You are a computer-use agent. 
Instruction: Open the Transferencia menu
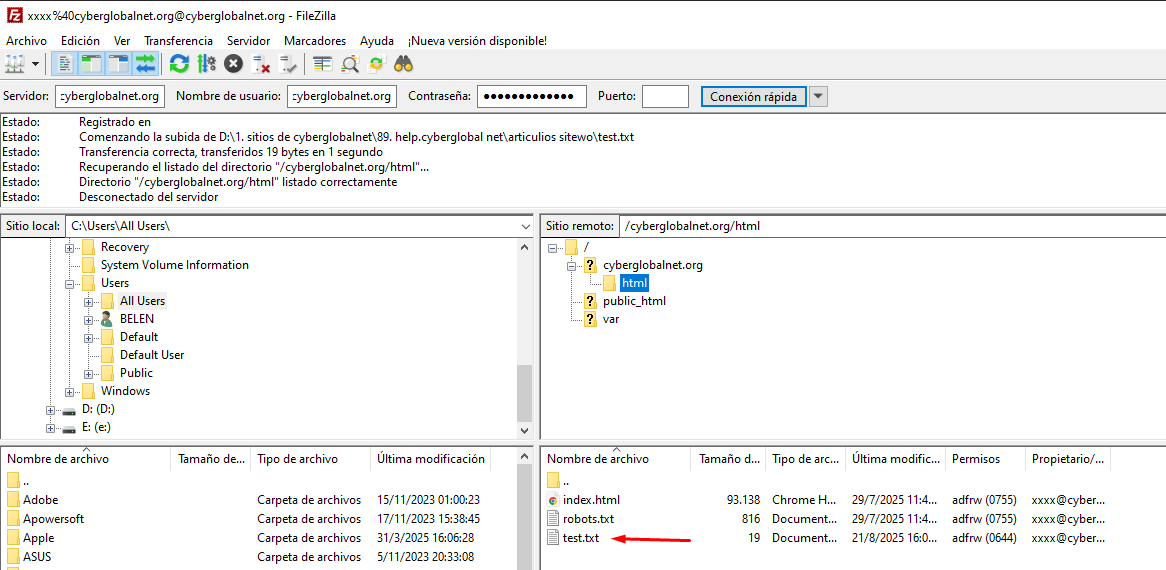[178, 41]
